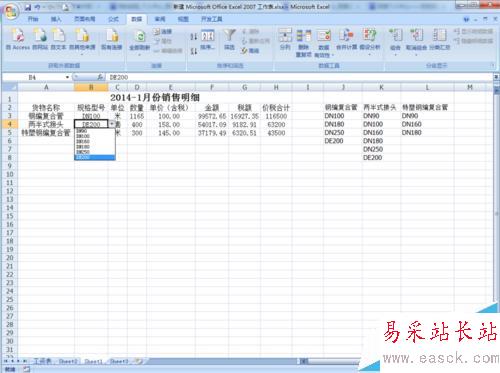
Task: Switch to the Formulas (公式) tab
Action: [113, 19]
